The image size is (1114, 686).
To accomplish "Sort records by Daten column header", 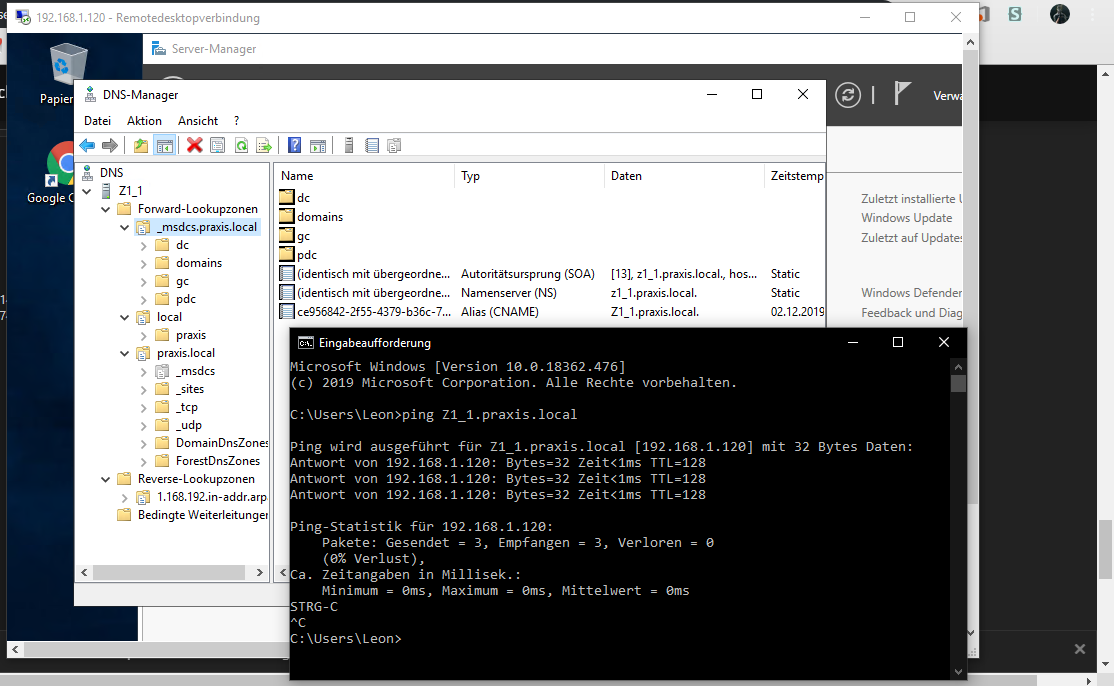I will coord(684,175).
